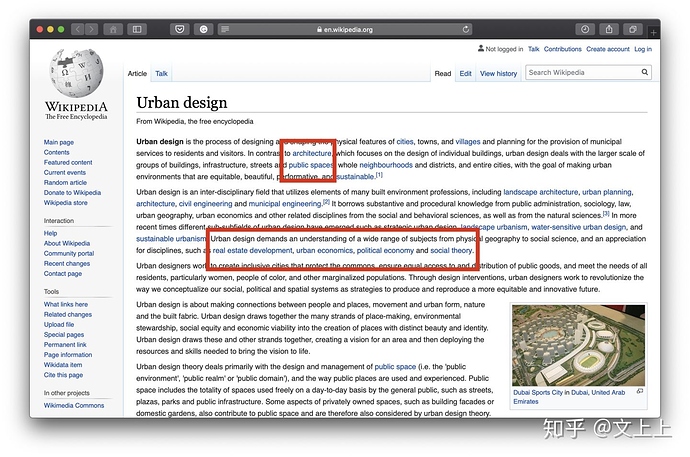Click the magnifier icon in Wikipedia search
This screenshot has height=457, width=690.
[645, 72]
